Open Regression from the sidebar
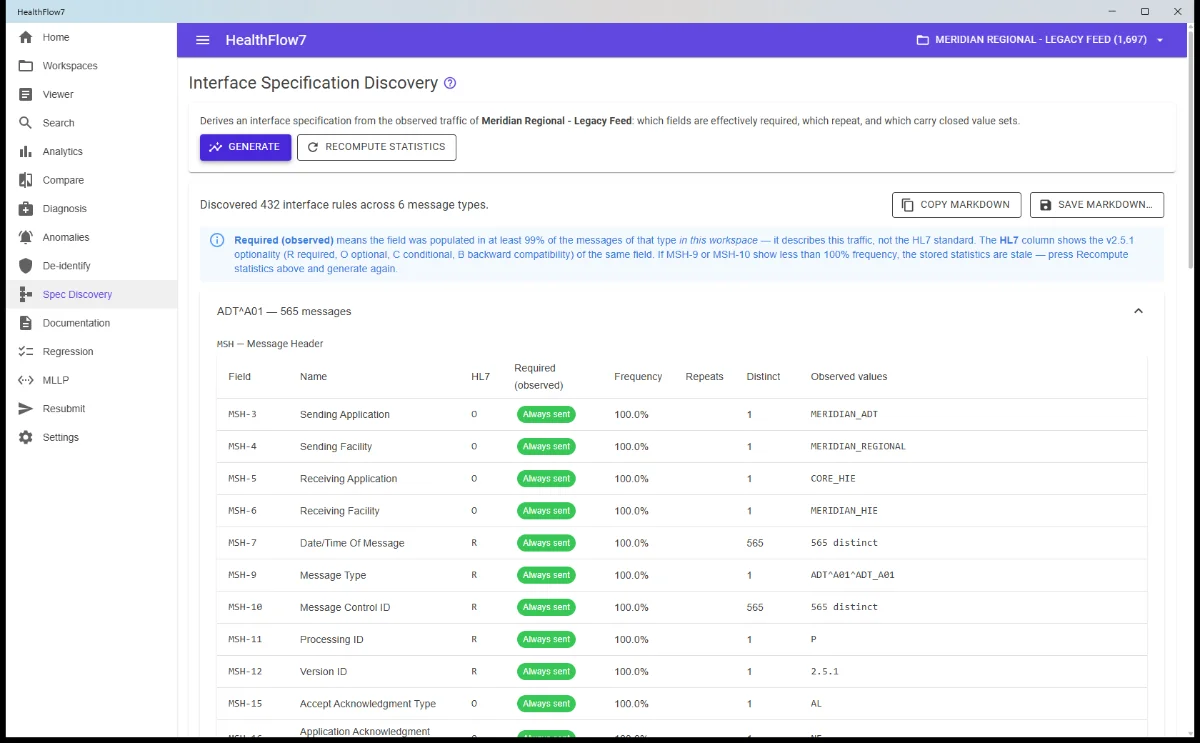The width and height of the screenshot is (1200, 743). [89, 352]
